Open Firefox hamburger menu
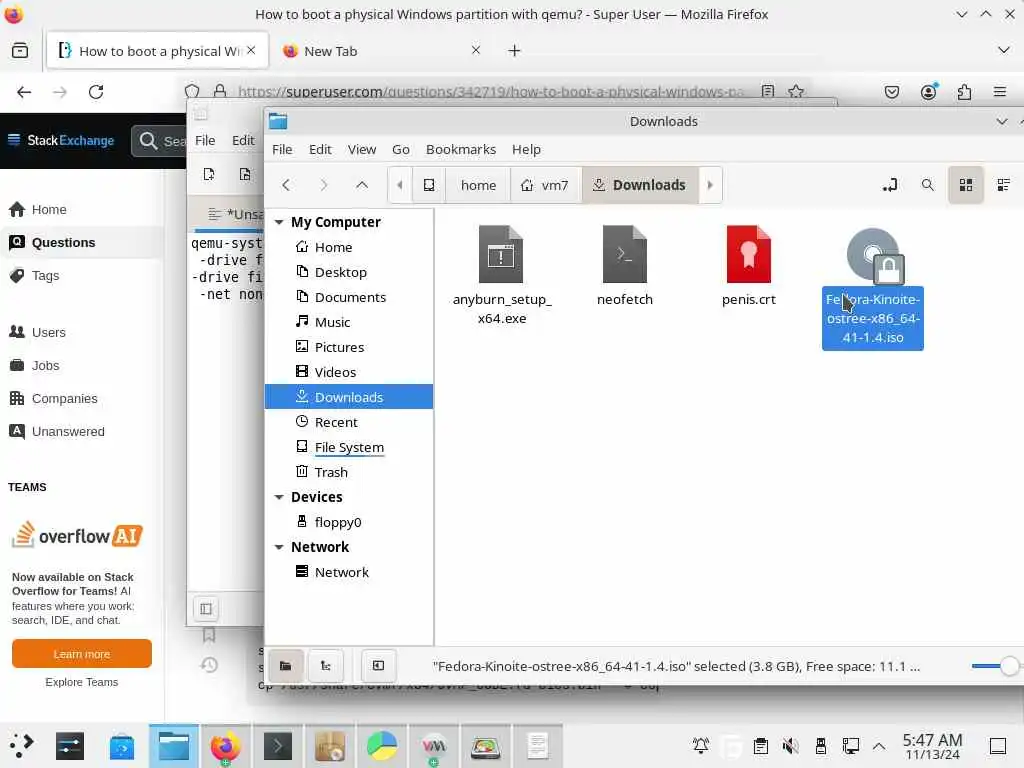The height and width of the screenshot is (768, 1024). click(x=1000, y=92)
